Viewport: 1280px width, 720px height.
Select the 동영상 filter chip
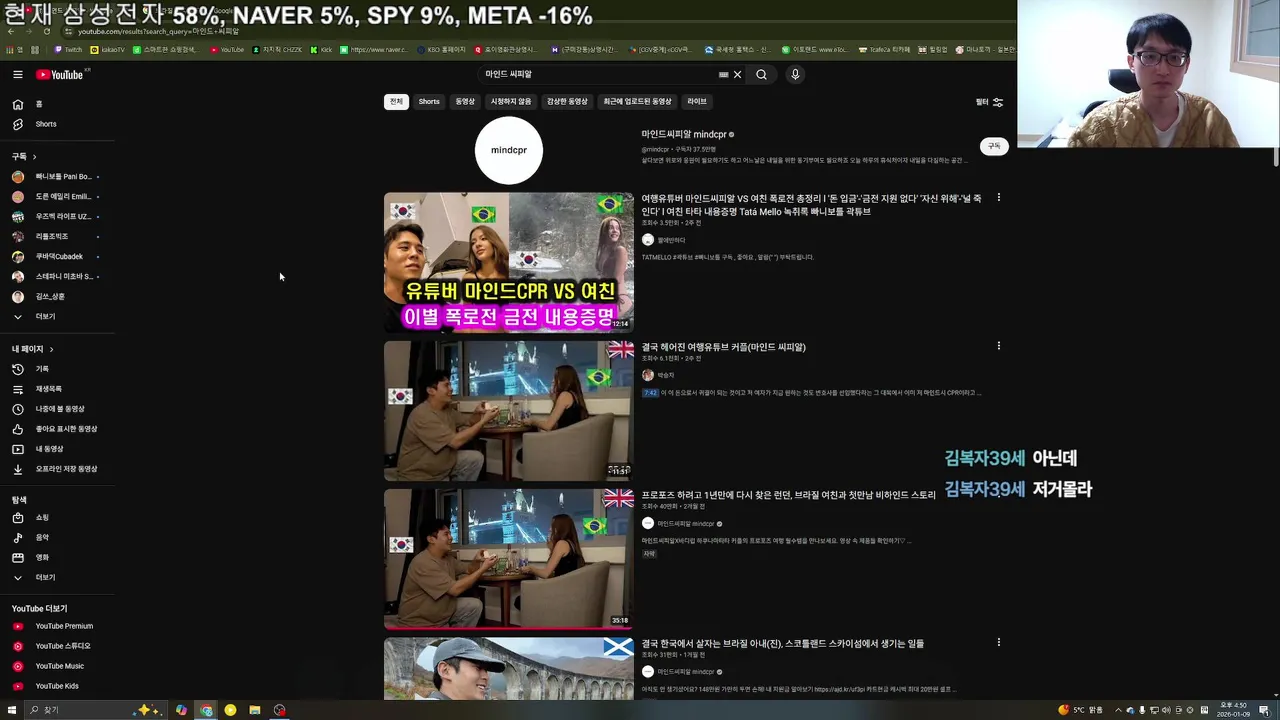(465, 102)
